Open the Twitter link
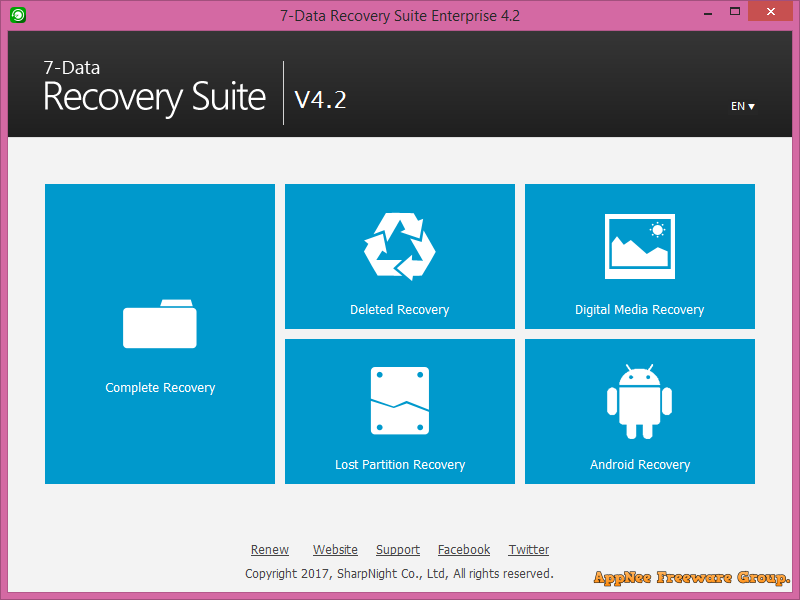This screenshot has height=600, width=800. pyautogui.click(x=529, y=549)
